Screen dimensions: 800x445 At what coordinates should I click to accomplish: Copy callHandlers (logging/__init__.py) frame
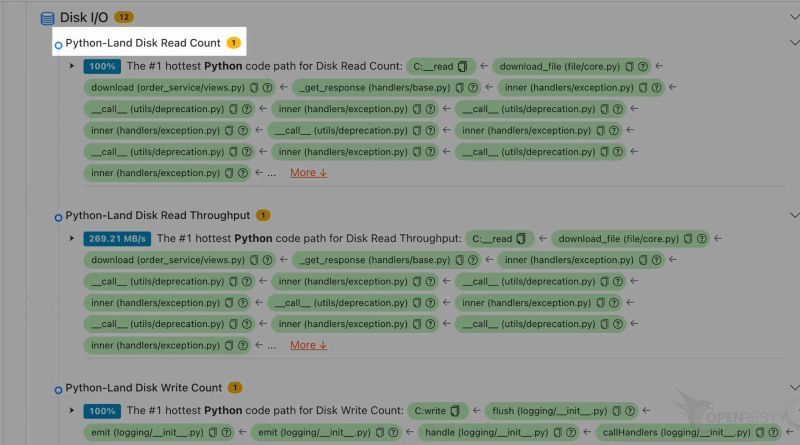(x=760, y=433)
